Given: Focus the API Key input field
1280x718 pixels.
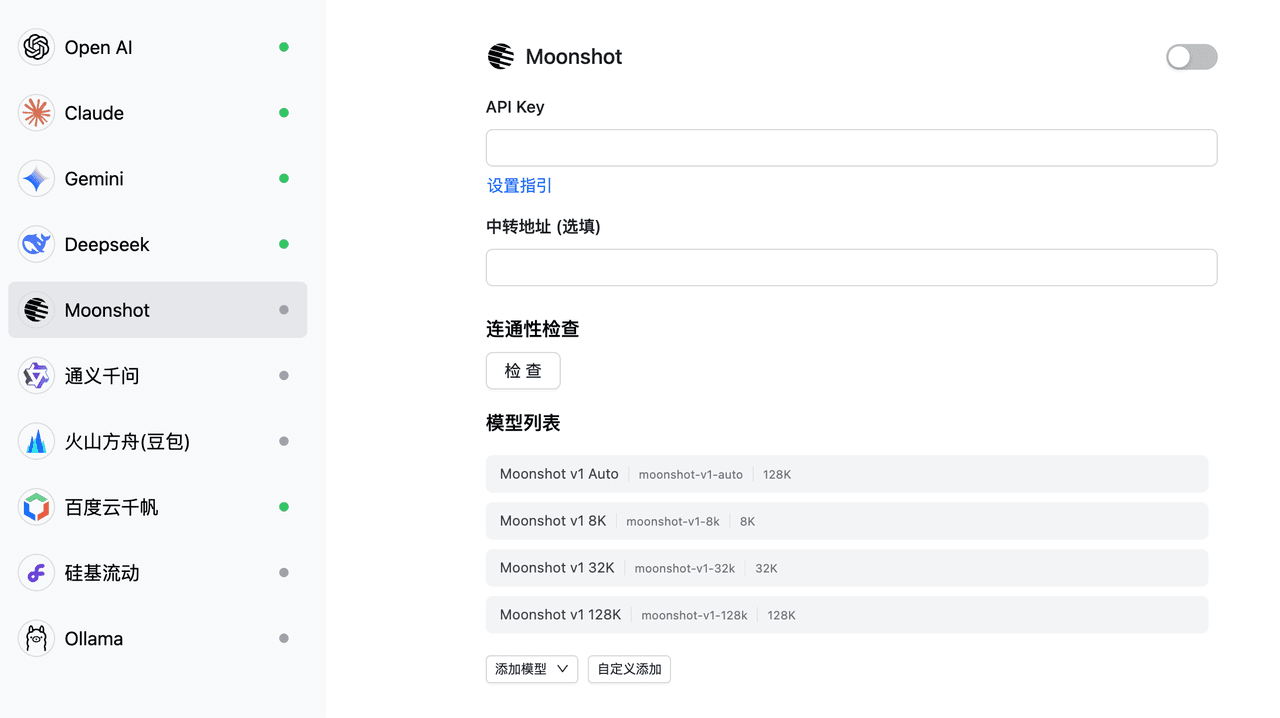Looking at the screenshot, I should click(x=851, y=148).
